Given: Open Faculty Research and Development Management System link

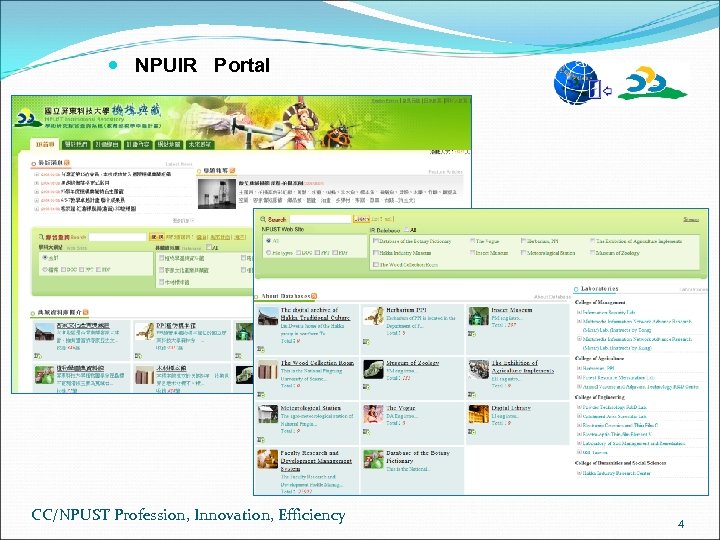Looking at the screenshot, I should 316,461.
